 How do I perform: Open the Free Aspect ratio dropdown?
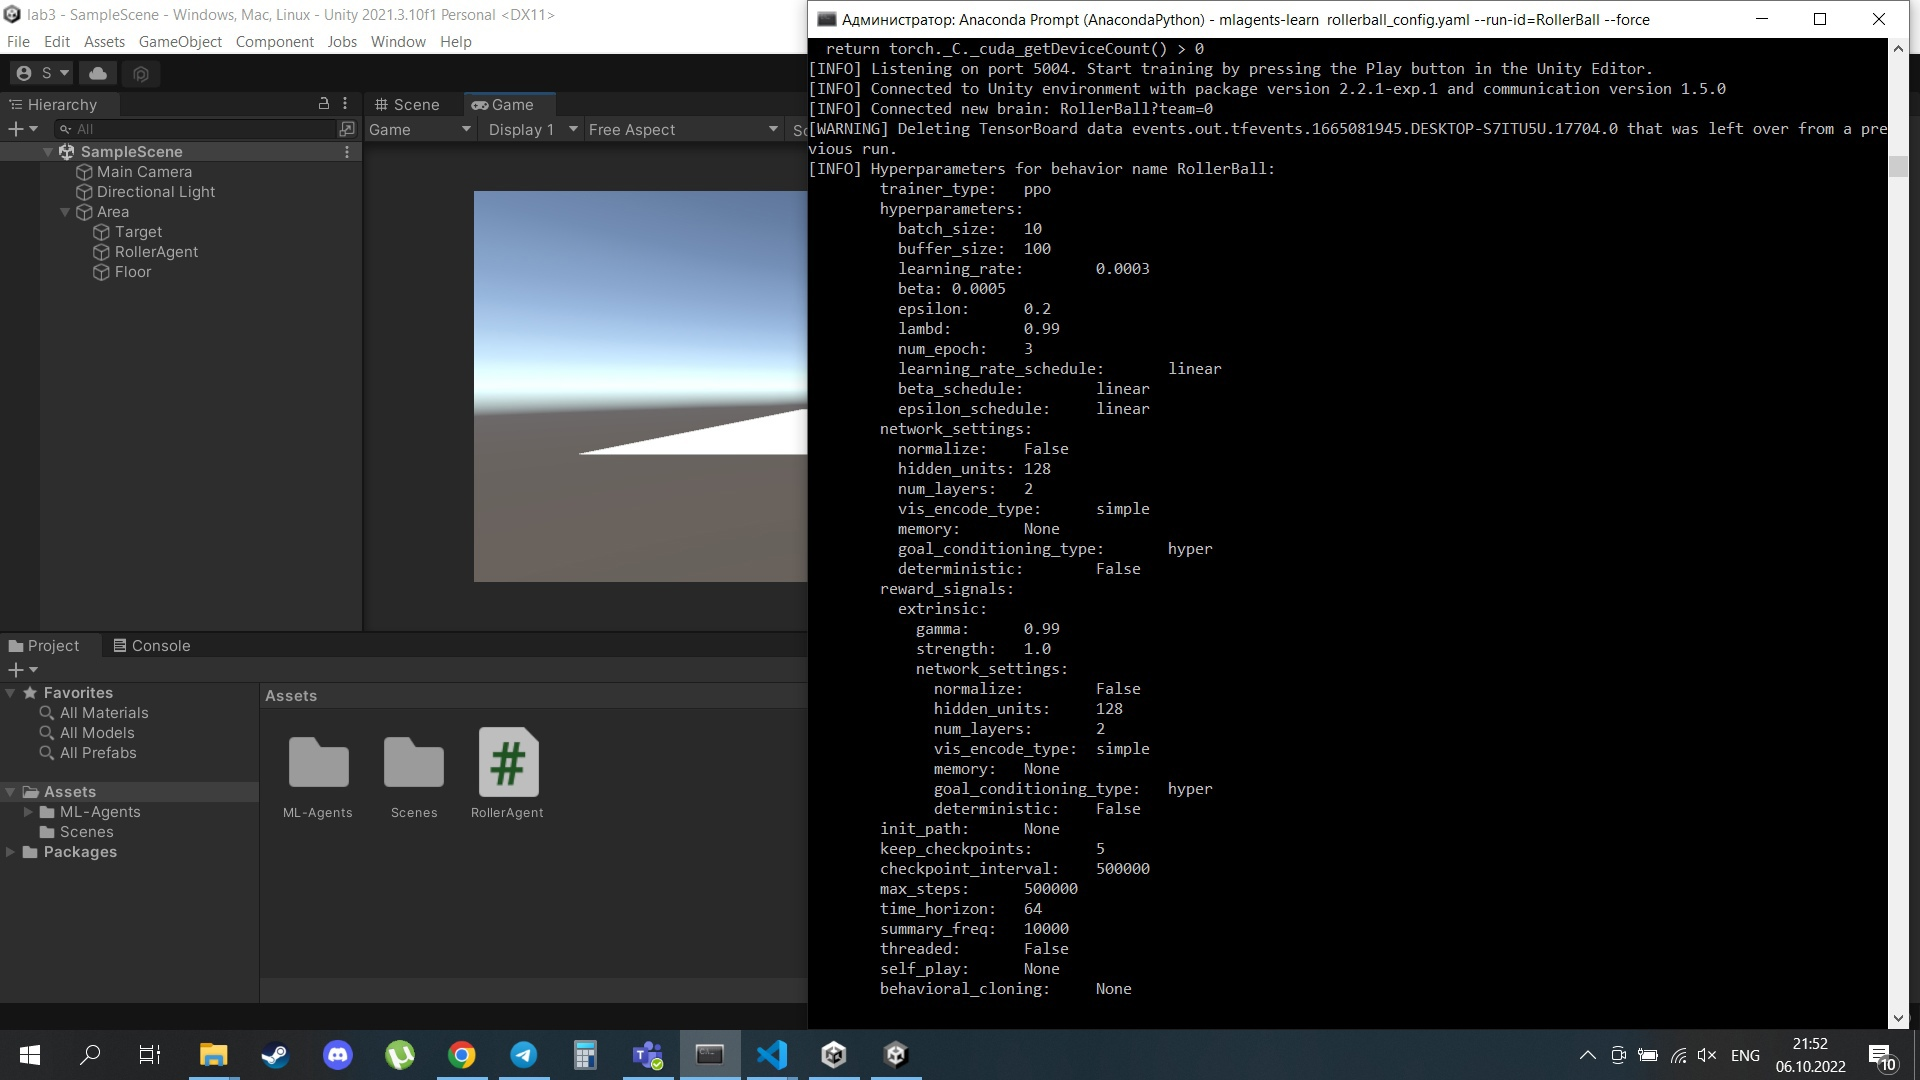pos(683,130)
